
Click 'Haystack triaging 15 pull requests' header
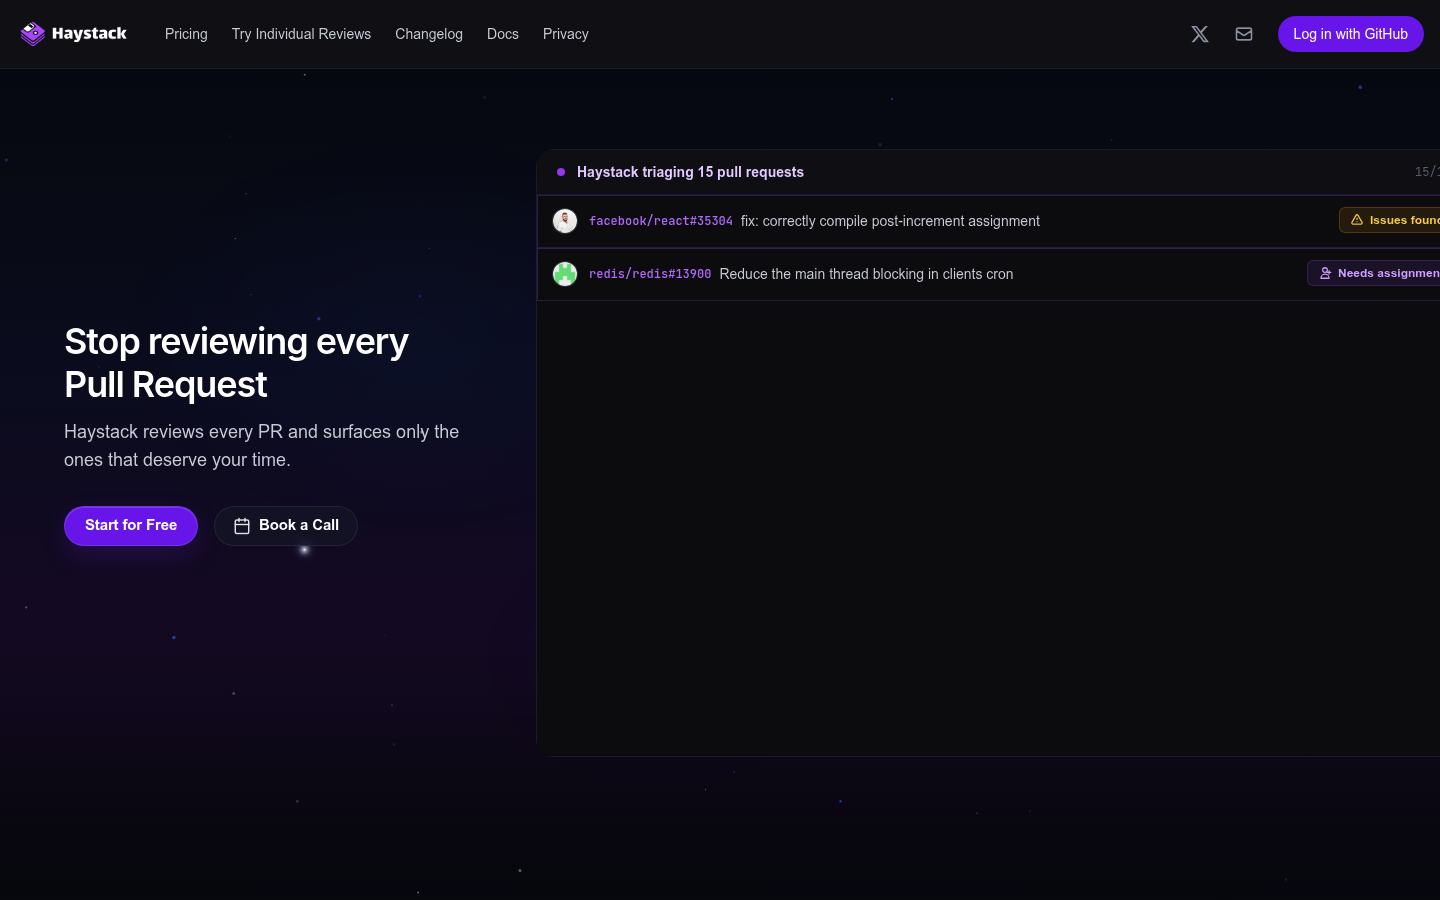(690, 172)
